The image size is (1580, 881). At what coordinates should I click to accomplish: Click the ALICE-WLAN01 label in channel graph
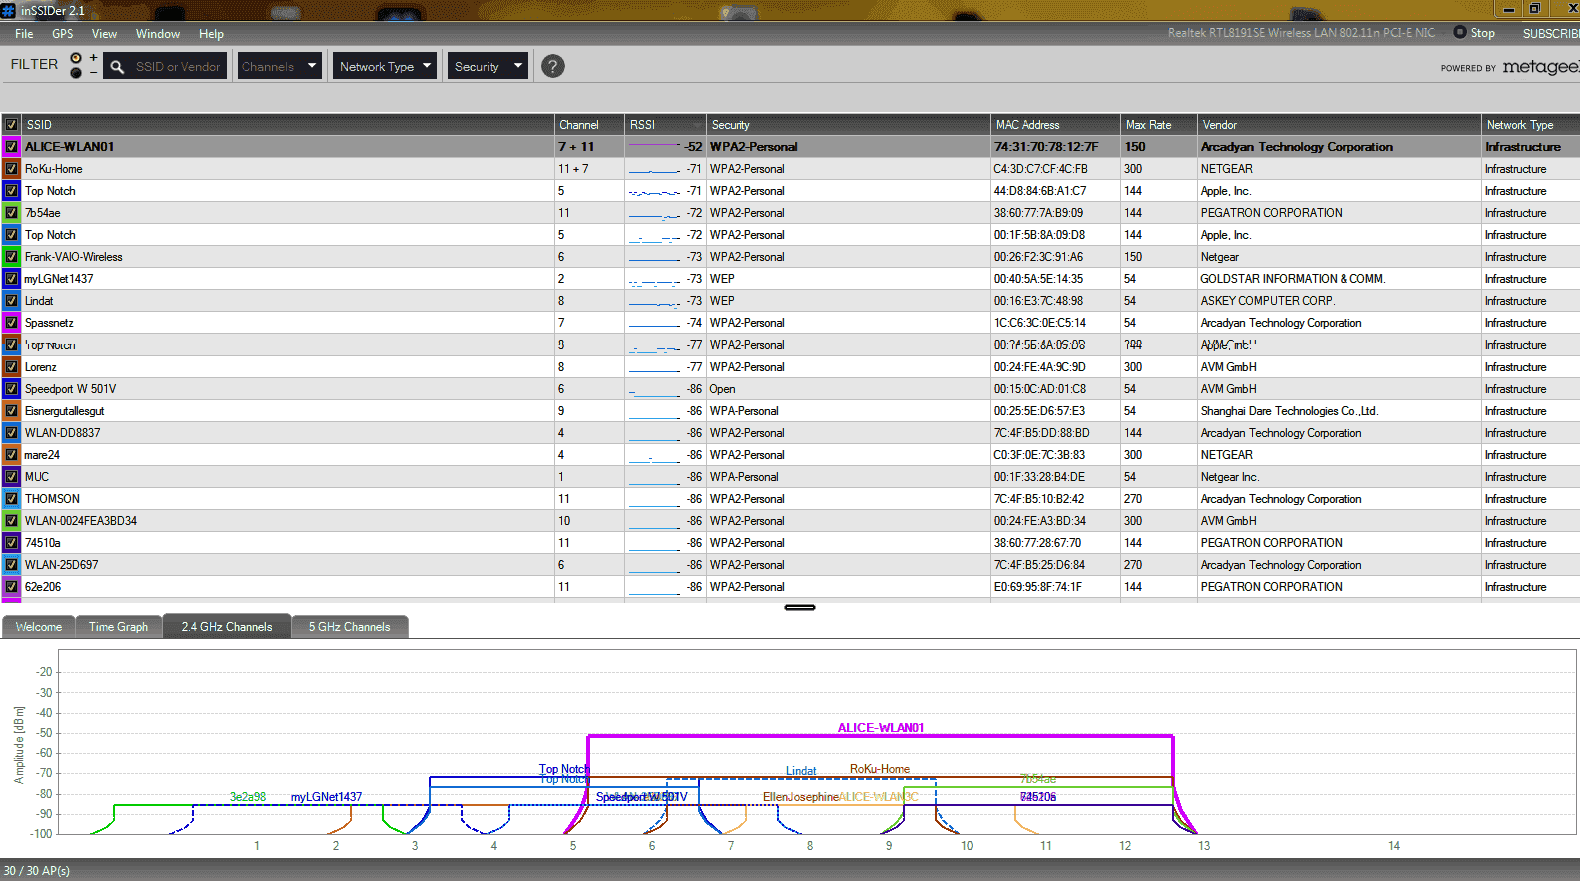pos(881,728)
